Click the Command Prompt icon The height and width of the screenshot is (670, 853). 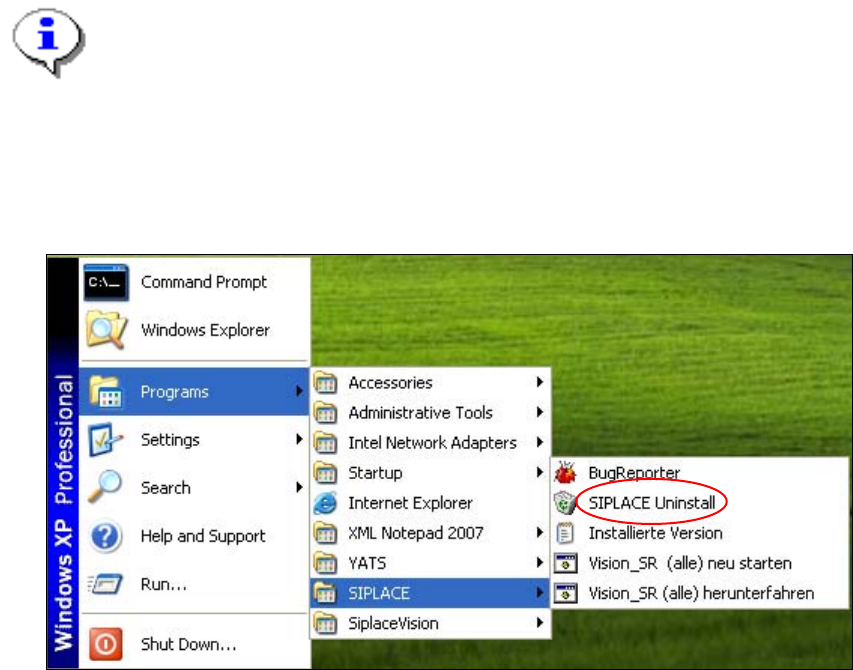[x=106, y=282]
